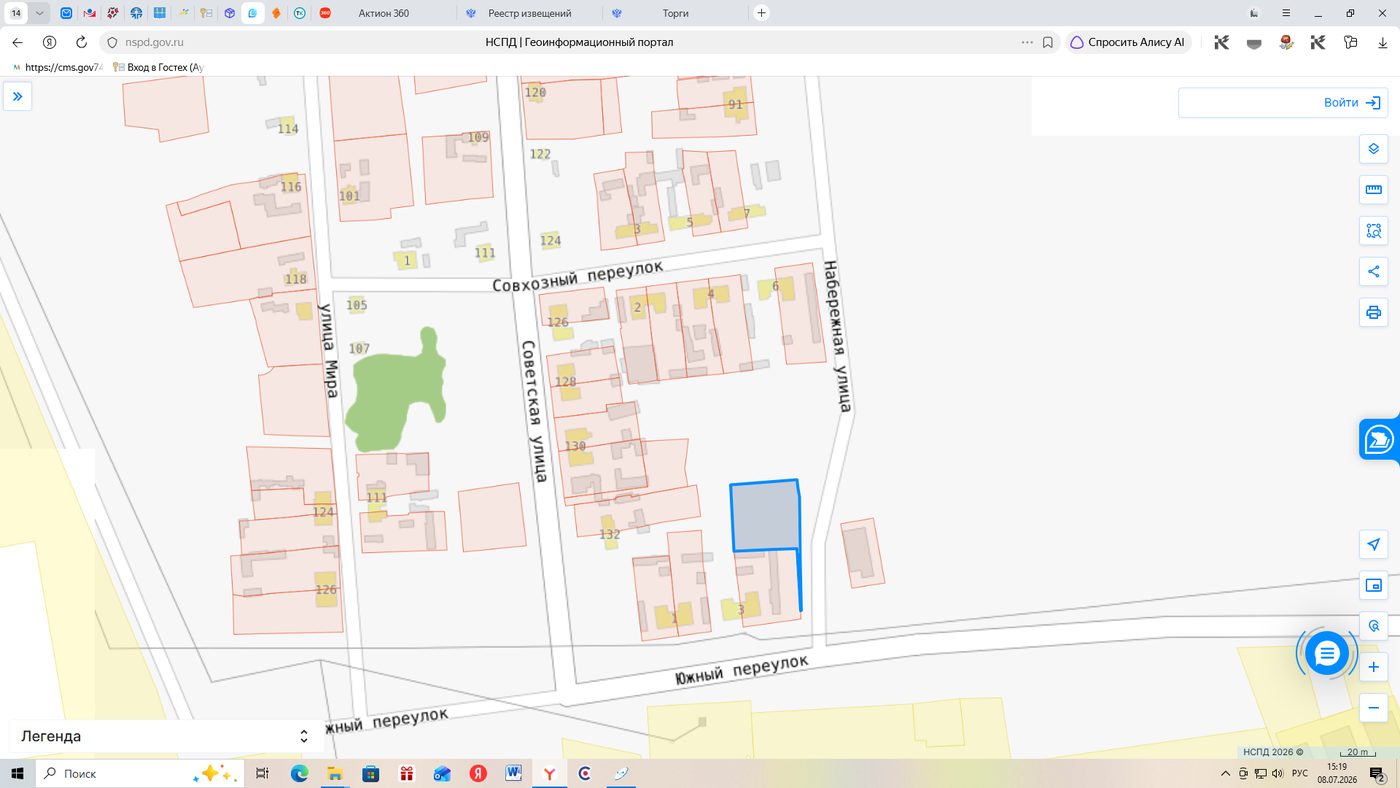Screen dimensions: 1400x788
Task: Click Спросить Алису AI button
Action: click(x=1127, y=42)
